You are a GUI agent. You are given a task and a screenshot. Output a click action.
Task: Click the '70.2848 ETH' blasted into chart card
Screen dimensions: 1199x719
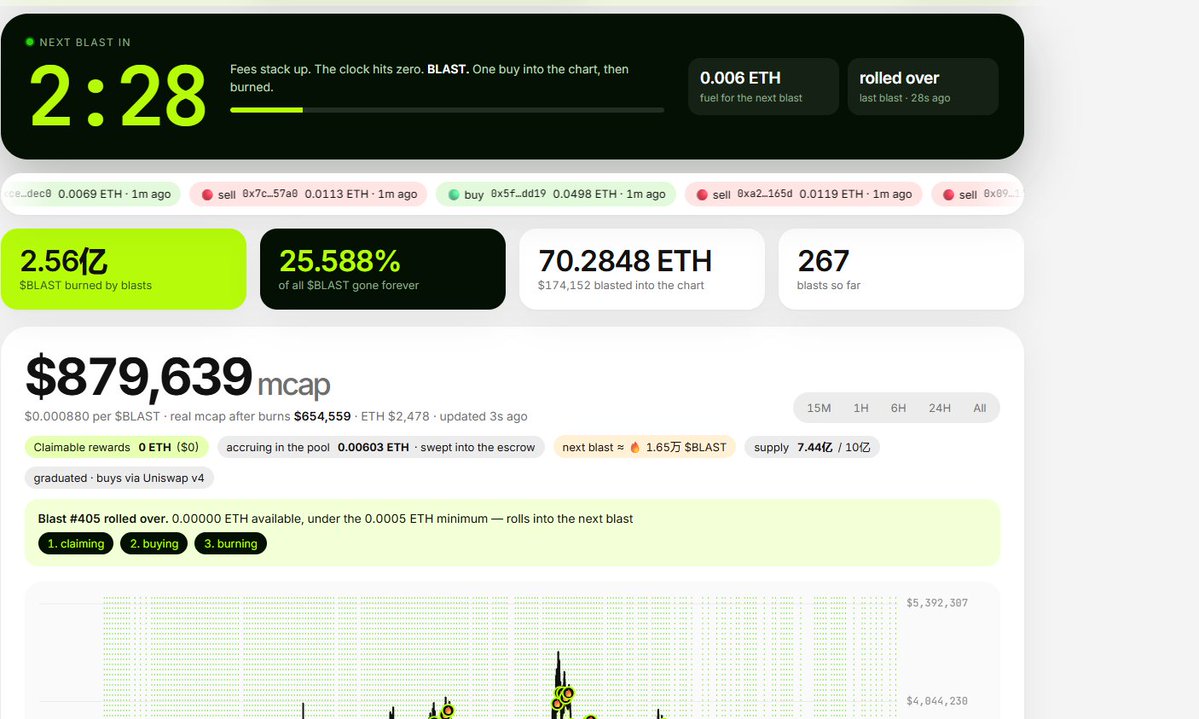[642, 269]
